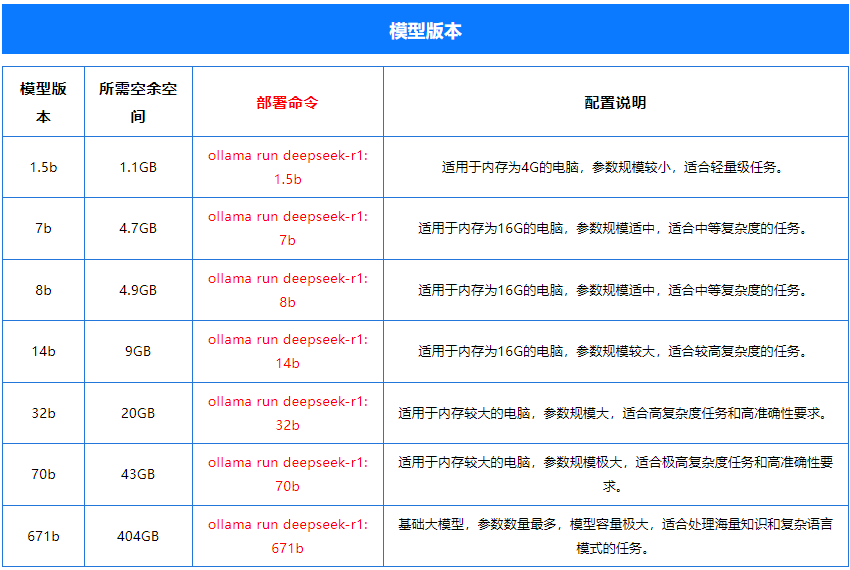Click the 7b model version cell
Image resolution: width=850 pixels, height=570 pixels.
click(43, 228)
